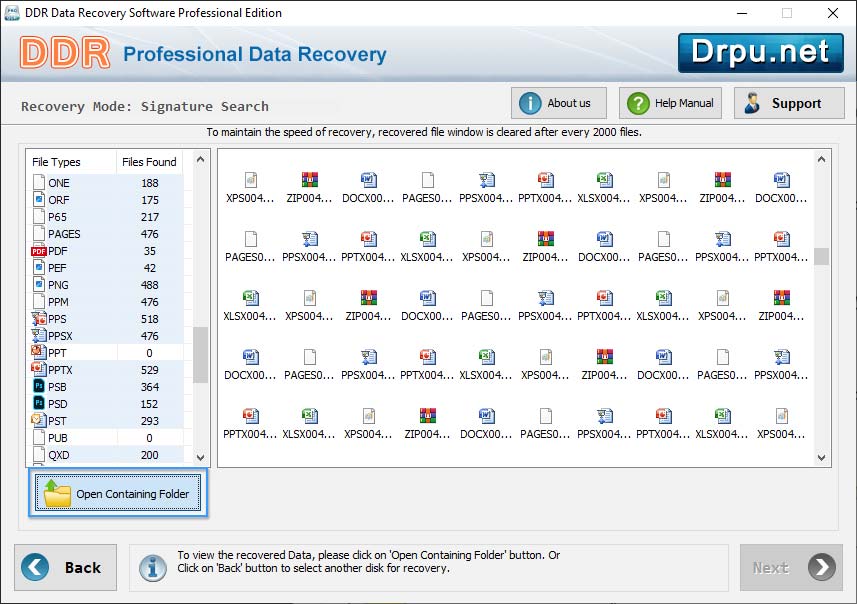Click recovered files pane scroll-down arrow
Viewport: 857px width, 604px height.
(x=821, y=458)
